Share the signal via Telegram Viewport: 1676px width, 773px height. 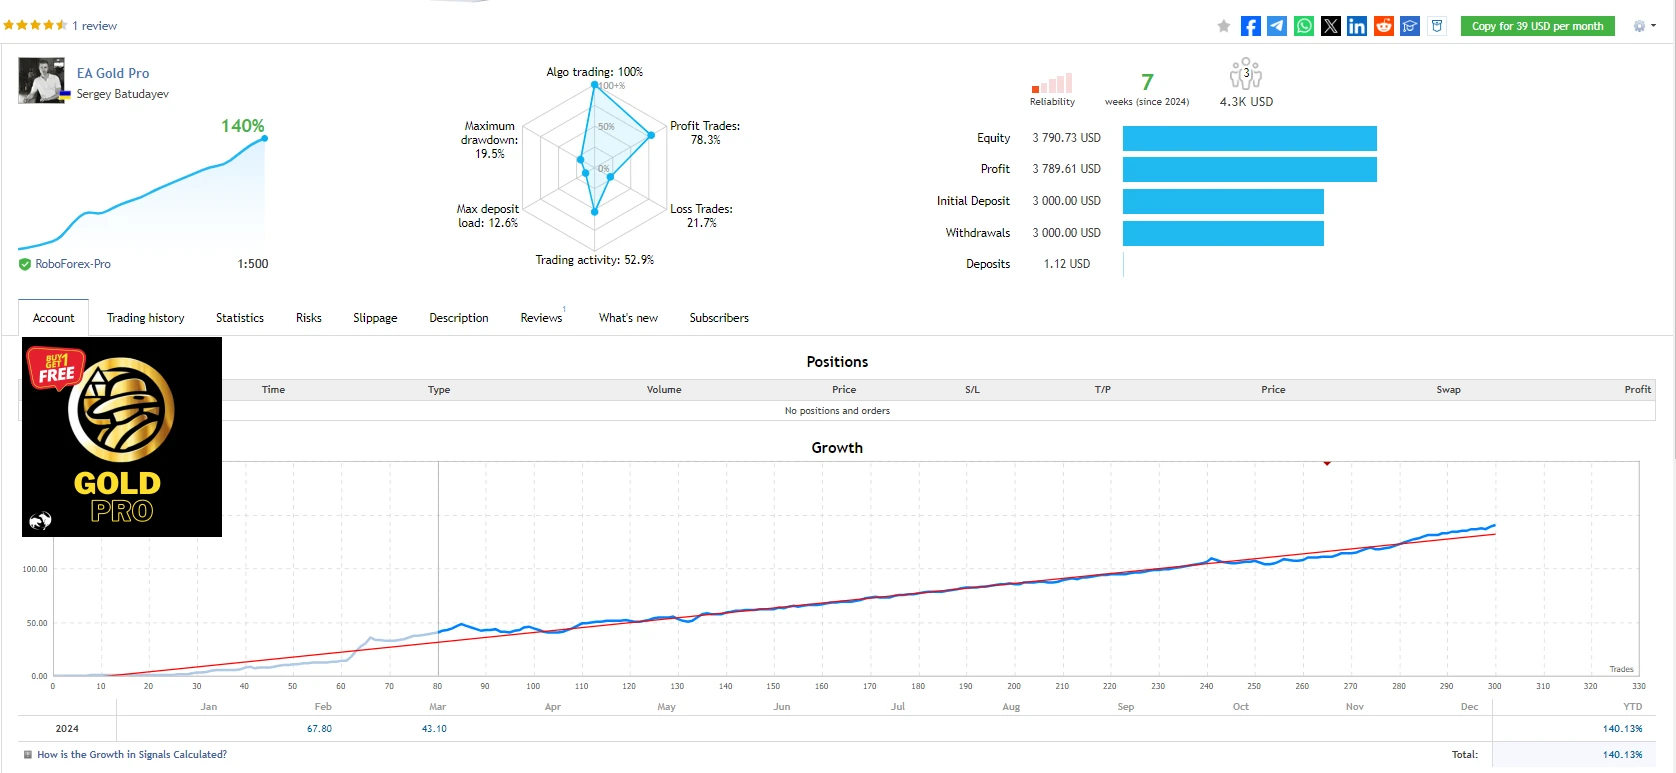1277,26
